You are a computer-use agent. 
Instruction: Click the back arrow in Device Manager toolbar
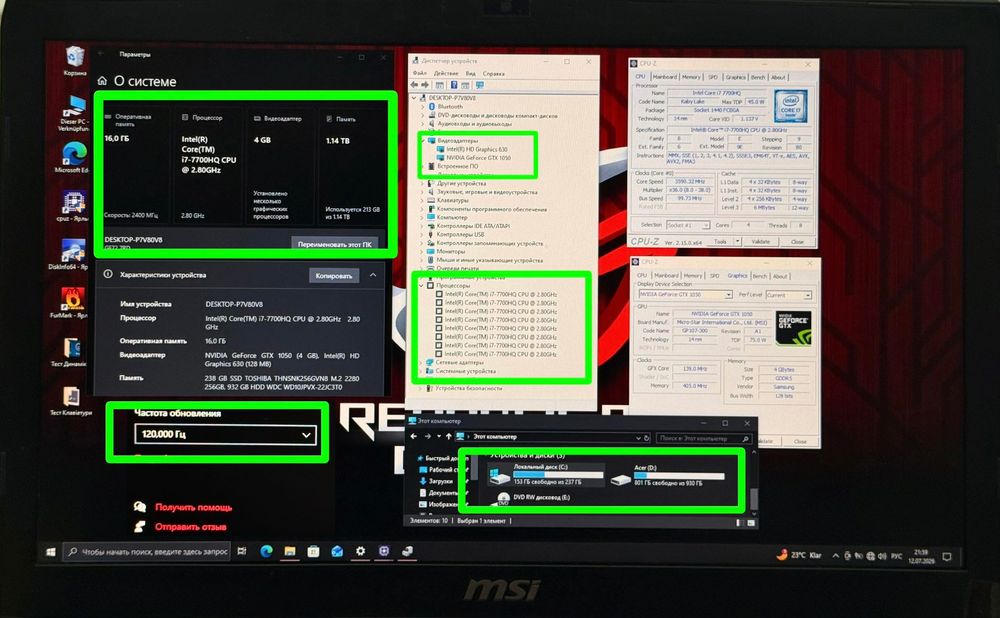coord(414,85)
